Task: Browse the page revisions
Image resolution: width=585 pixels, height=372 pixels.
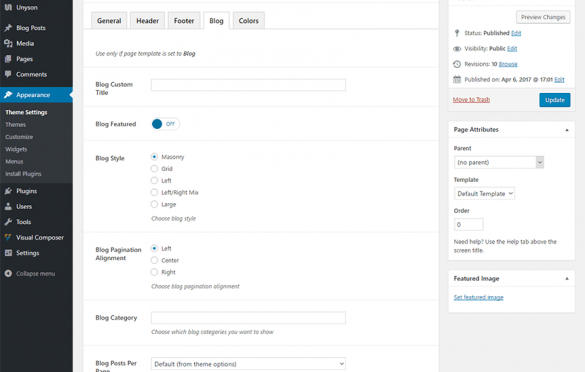Action: (x=508, y=64)
